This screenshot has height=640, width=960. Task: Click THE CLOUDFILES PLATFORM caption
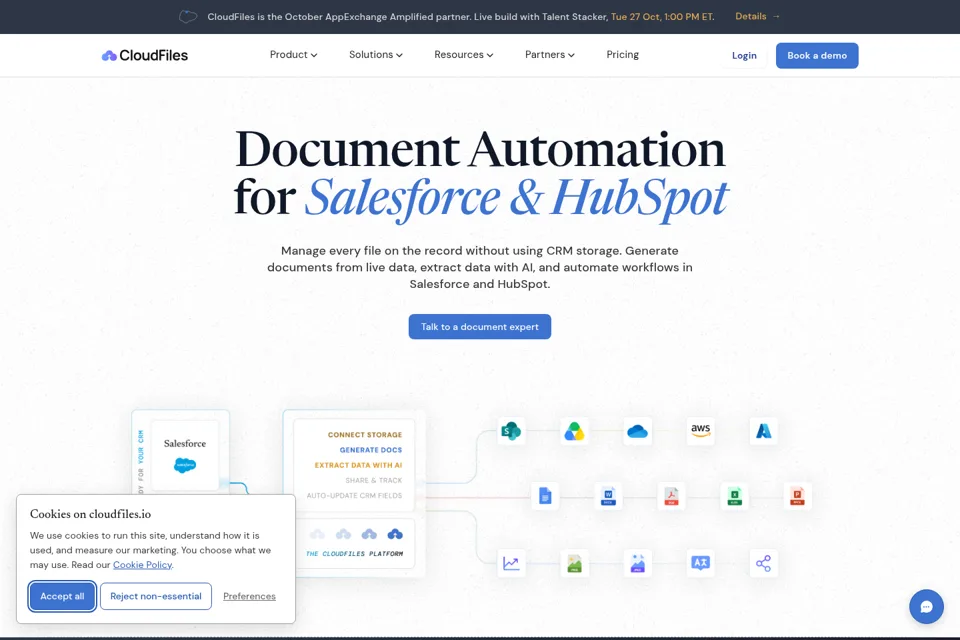tap(354, 554)
